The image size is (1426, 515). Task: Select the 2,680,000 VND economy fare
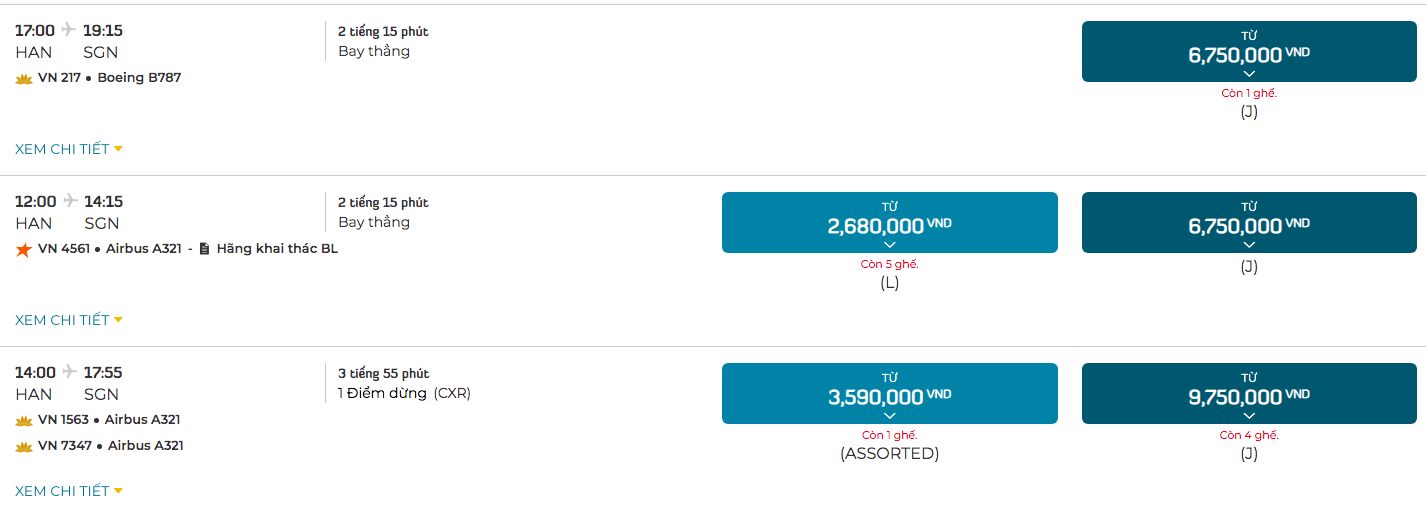pos(889,223)
